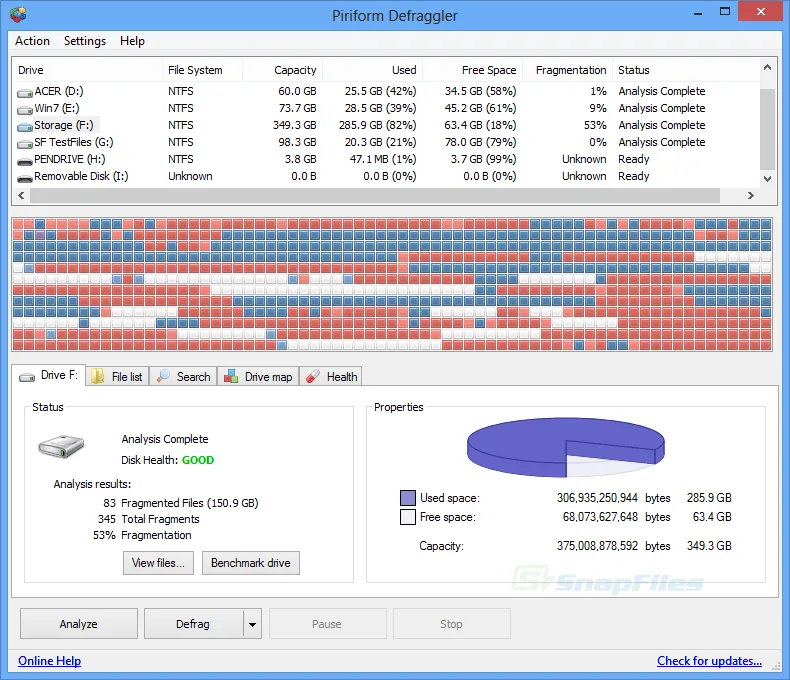Open the Defrag dropdown arrow
Screen dimensions: 790x680
click(252, 624)
